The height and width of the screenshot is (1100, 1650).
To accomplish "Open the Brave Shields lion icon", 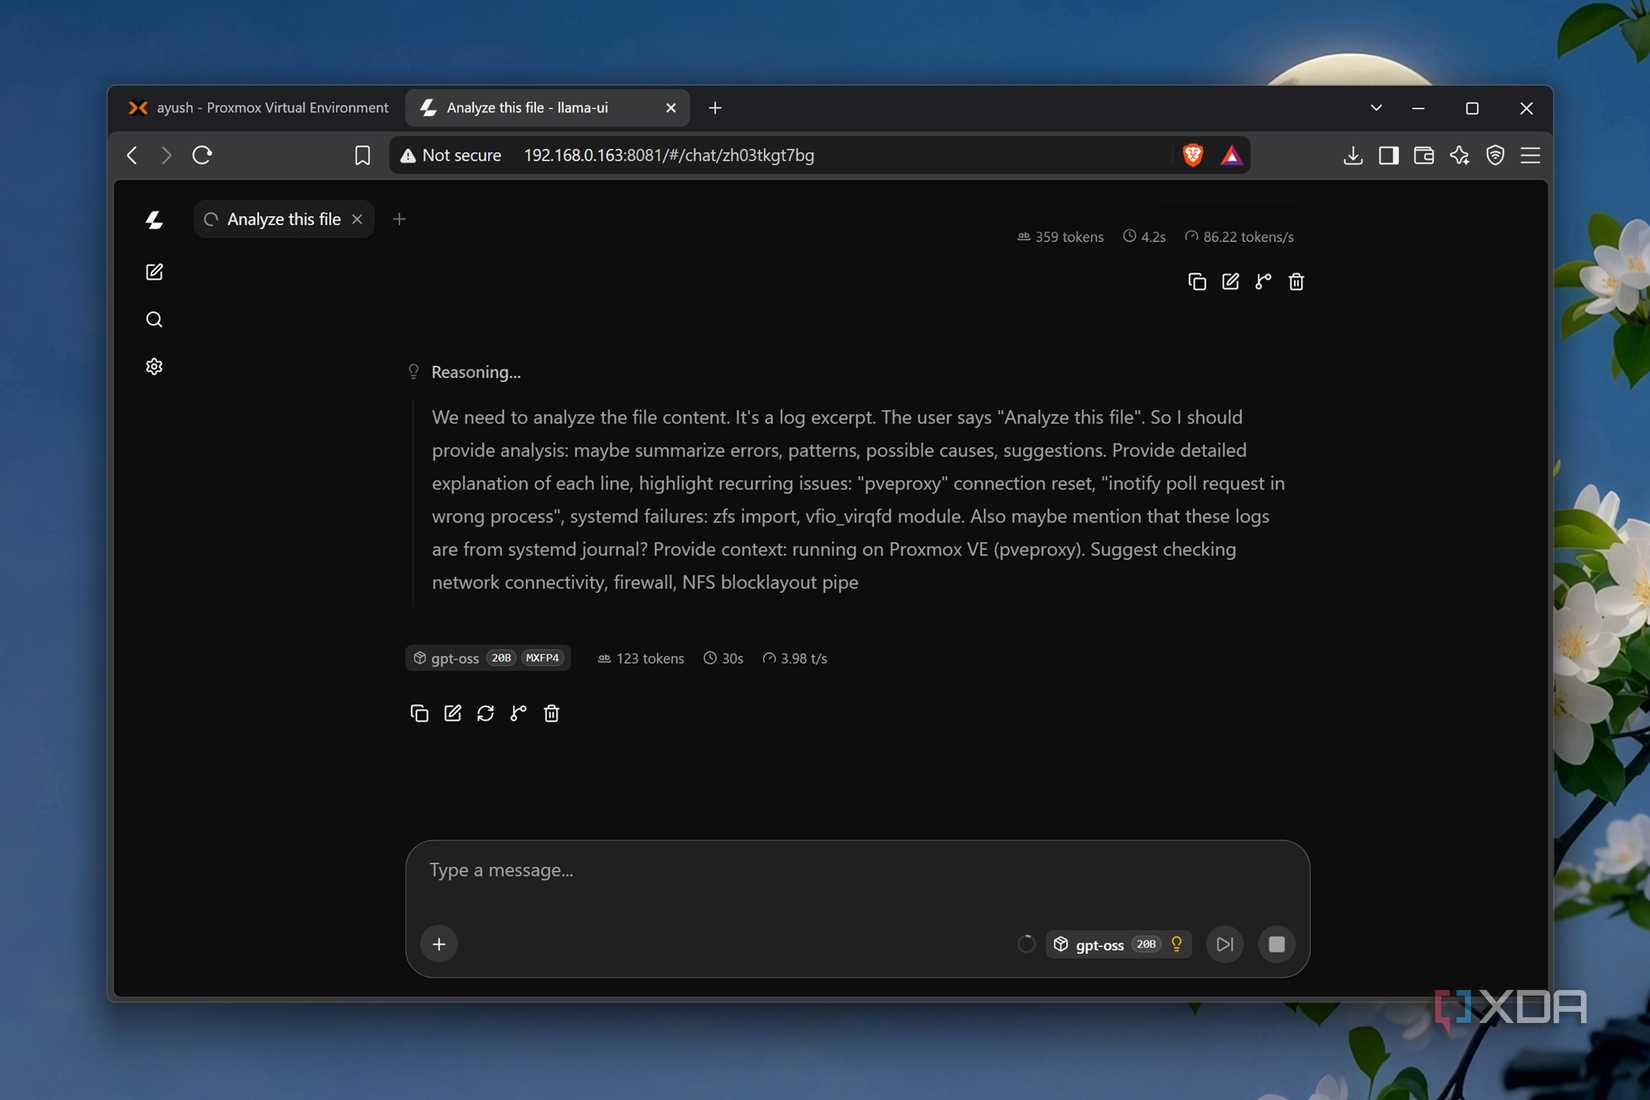I will tap(1192, 155).
